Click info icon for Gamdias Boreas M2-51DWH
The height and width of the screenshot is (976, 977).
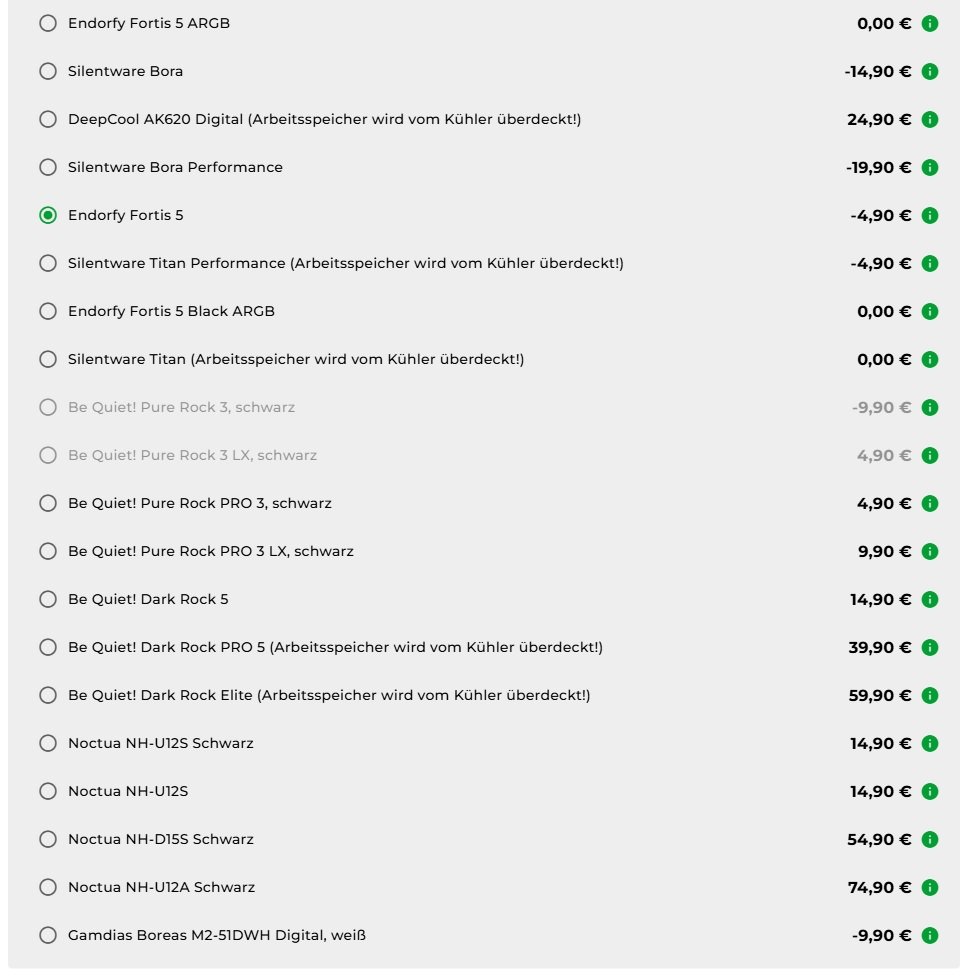[x=930, y=935]
